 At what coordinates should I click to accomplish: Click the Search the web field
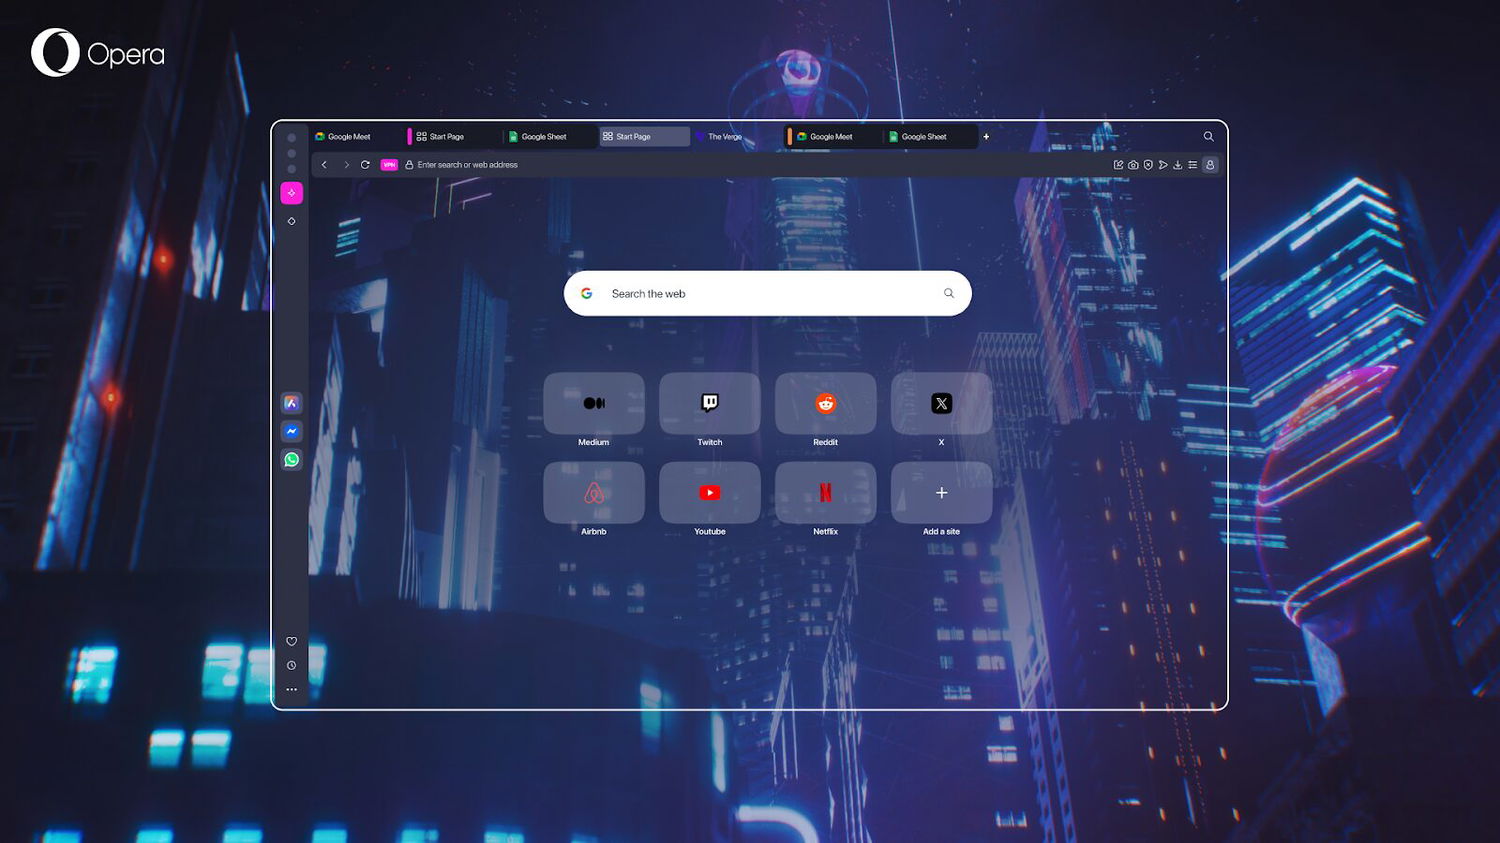(x=768, y=294)
